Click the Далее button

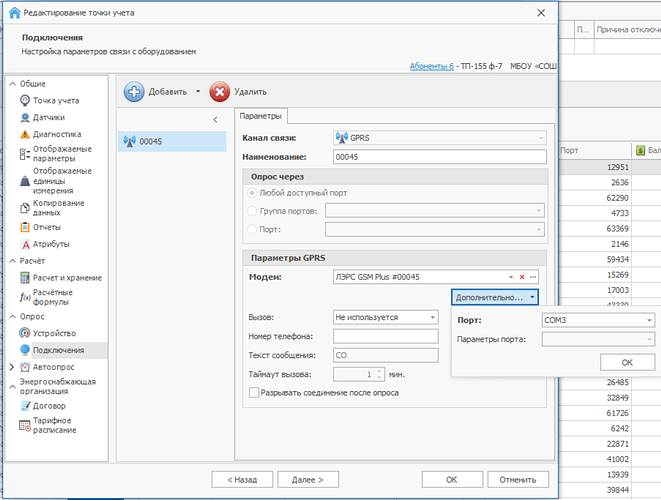coord(308,479)
